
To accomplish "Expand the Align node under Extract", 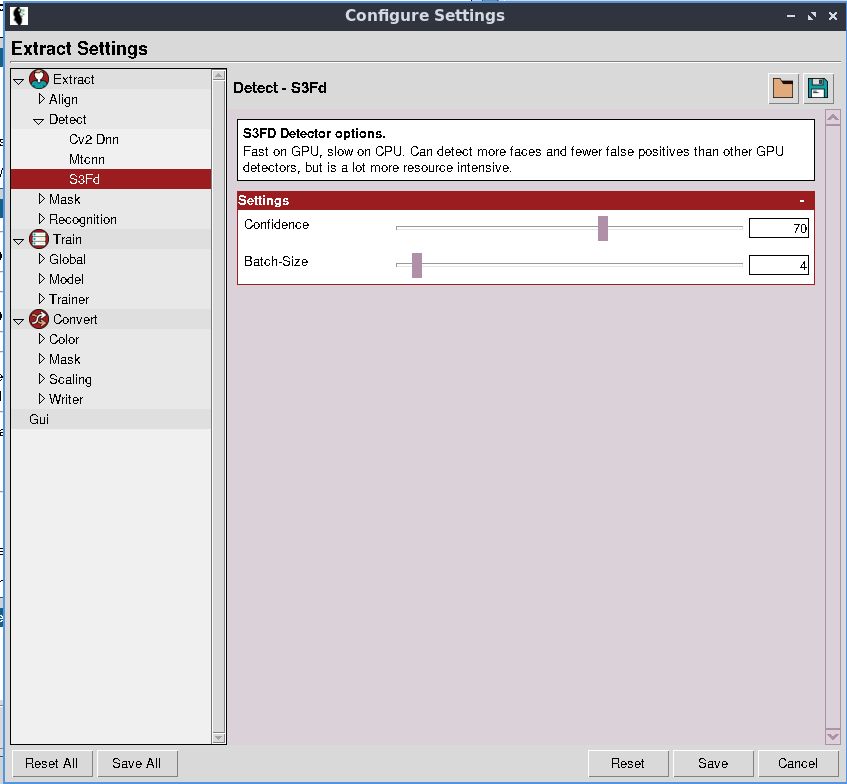I will coord(42,99).
